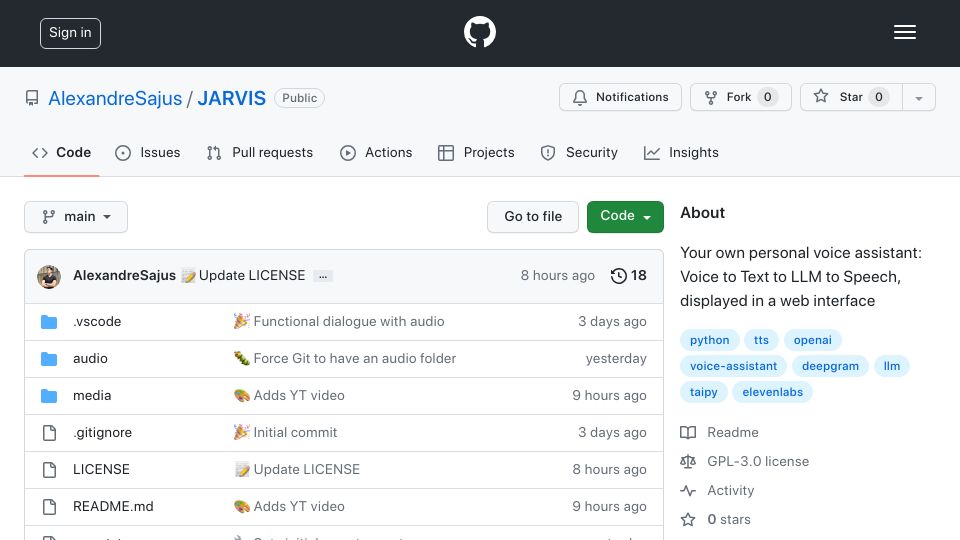Select the python topic tag
The image size is (960, 540).
710,340
